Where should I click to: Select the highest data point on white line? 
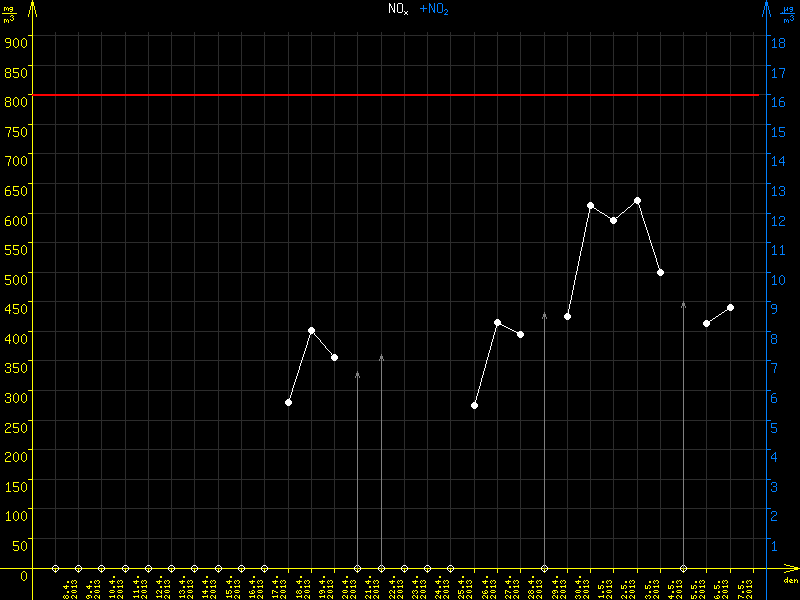click(637, 201)
